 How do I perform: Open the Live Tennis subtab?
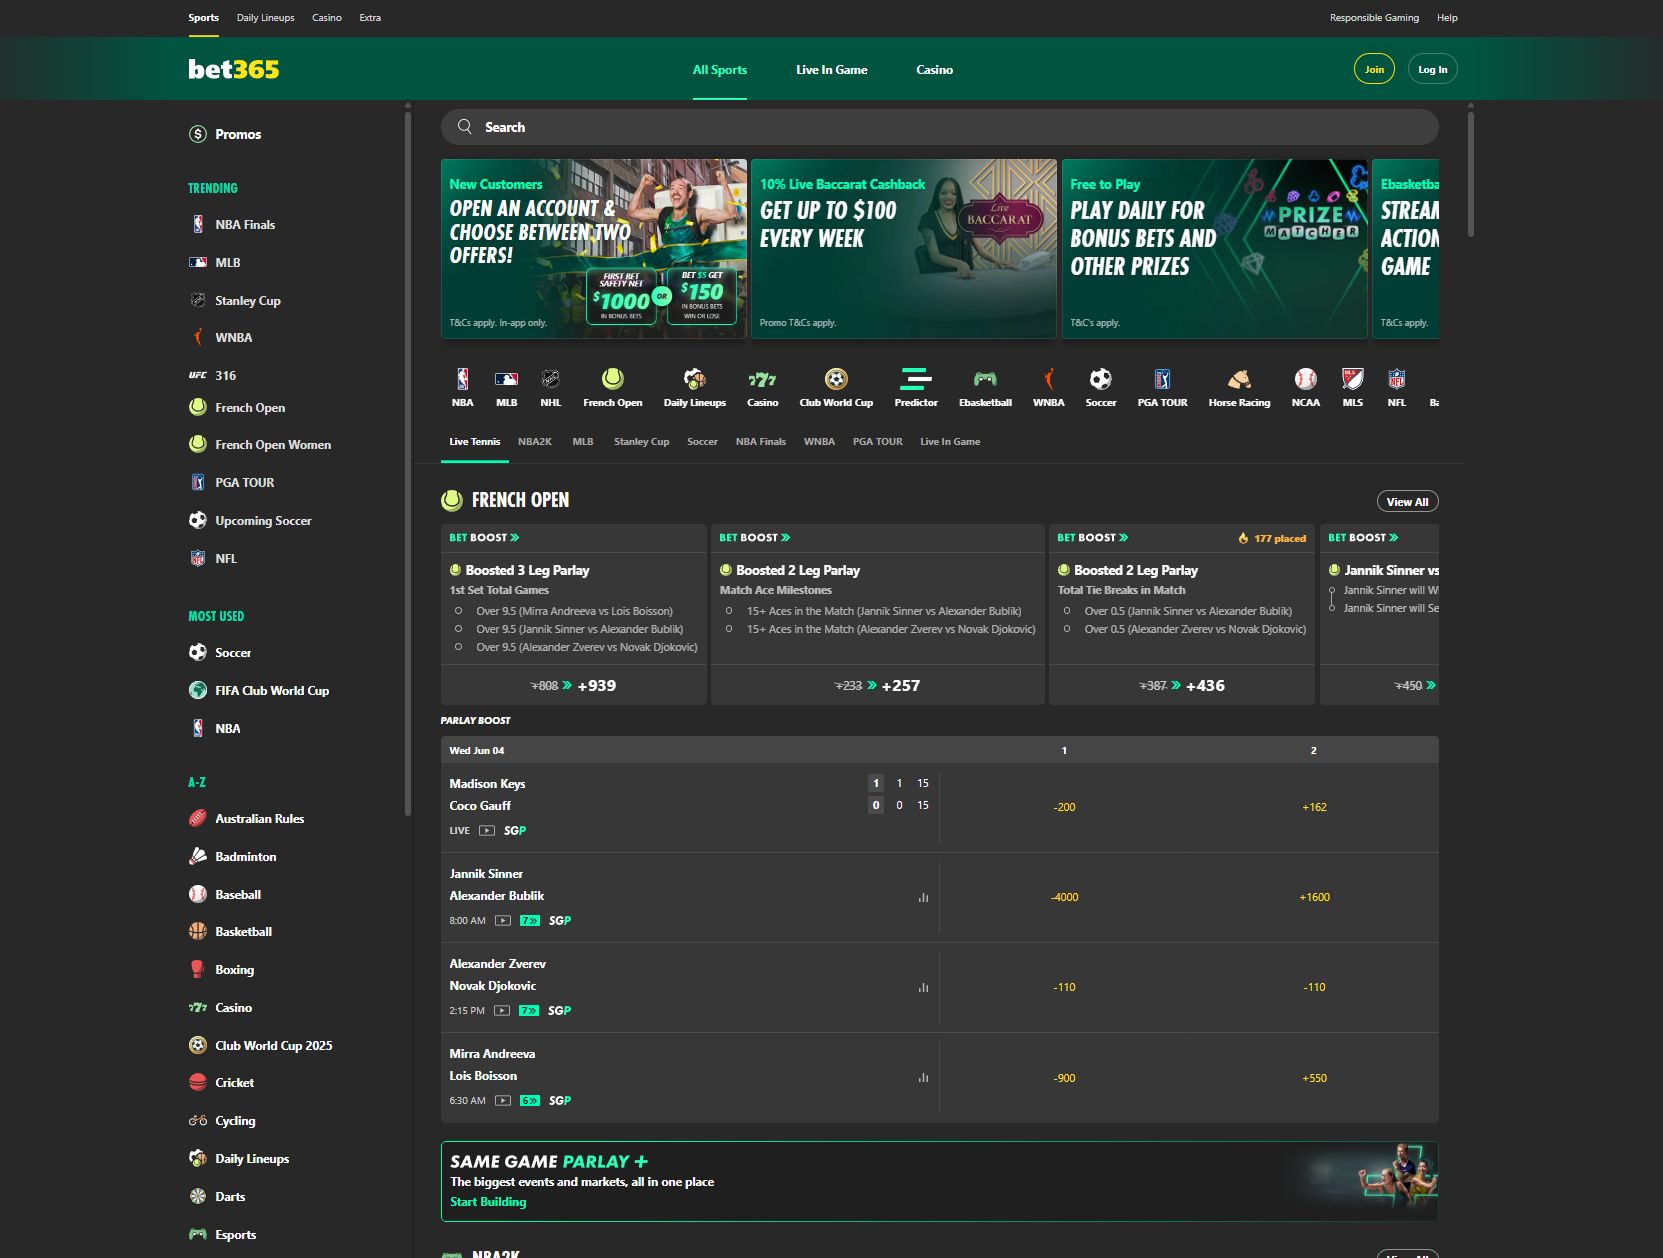click(x=474, y=441)
